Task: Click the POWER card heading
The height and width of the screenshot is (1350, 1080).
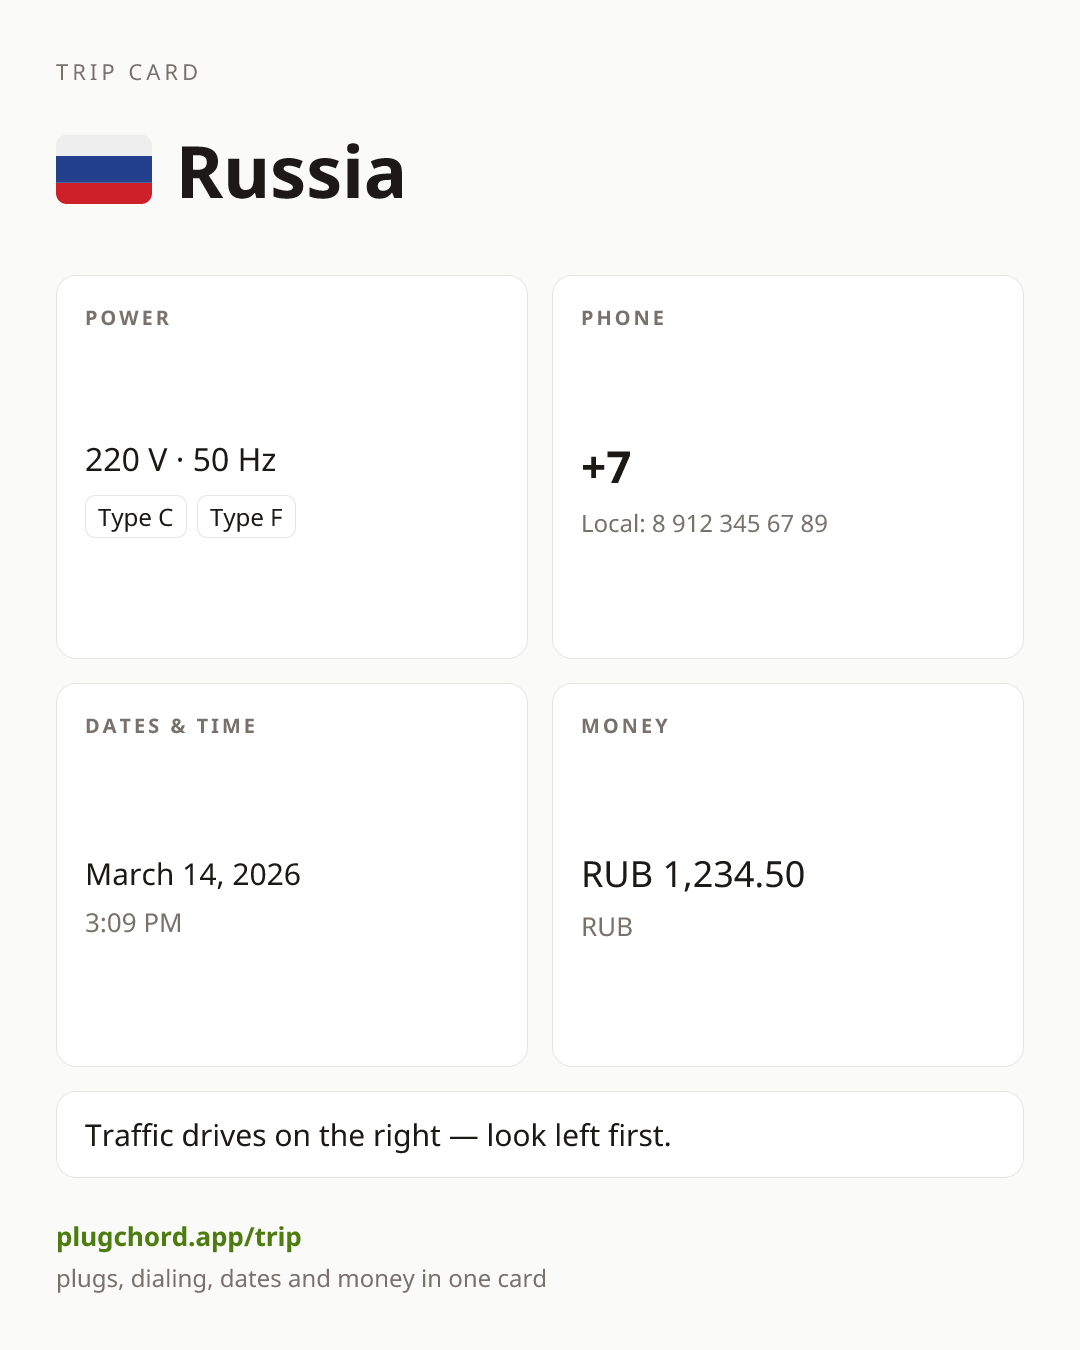Action: [128, 318]
